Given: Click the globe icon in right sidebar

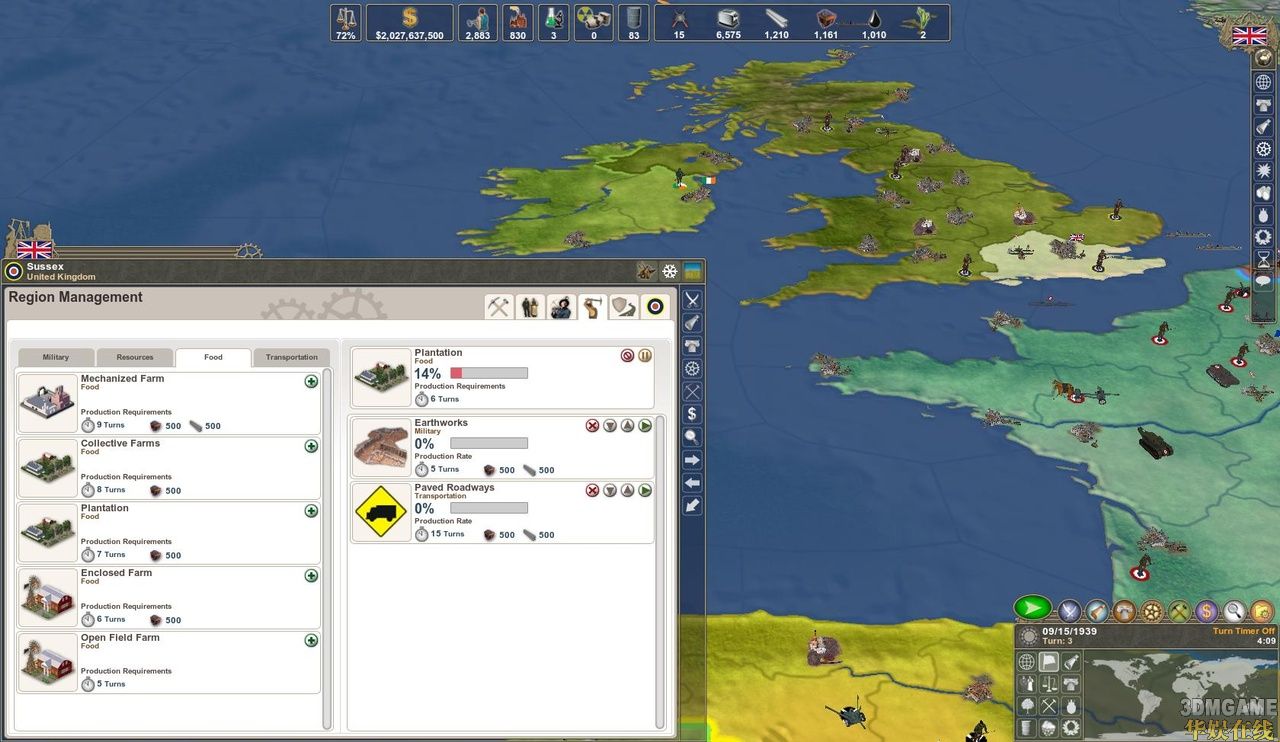Looking at the screenshot, I should 1264,82.
